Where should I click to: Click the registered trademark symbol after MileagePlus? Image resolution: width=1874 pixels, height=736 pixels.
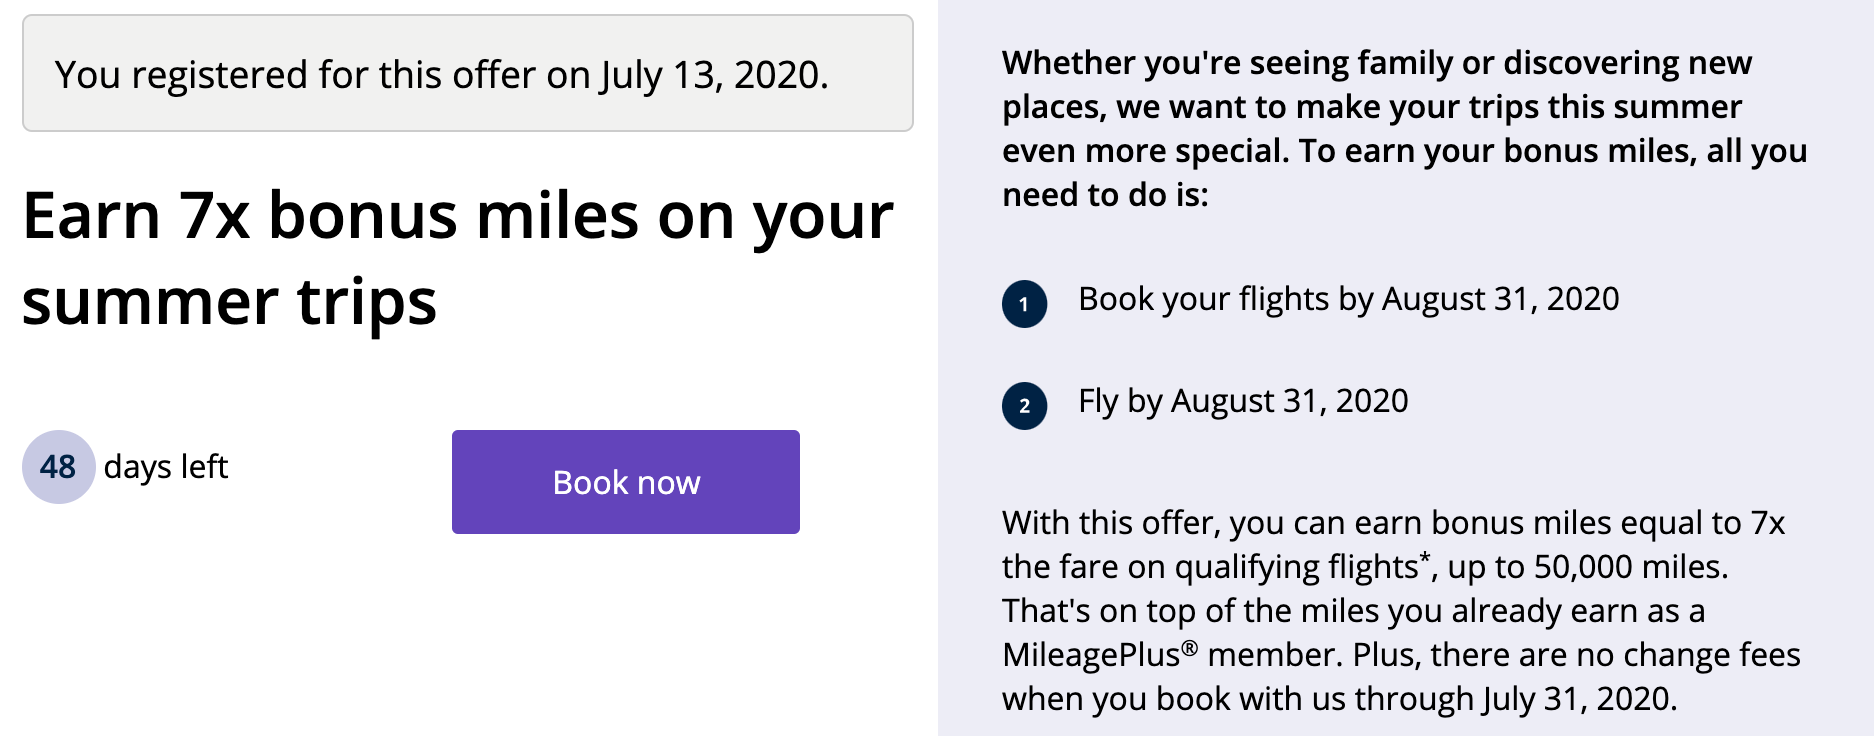[1189, 647]
